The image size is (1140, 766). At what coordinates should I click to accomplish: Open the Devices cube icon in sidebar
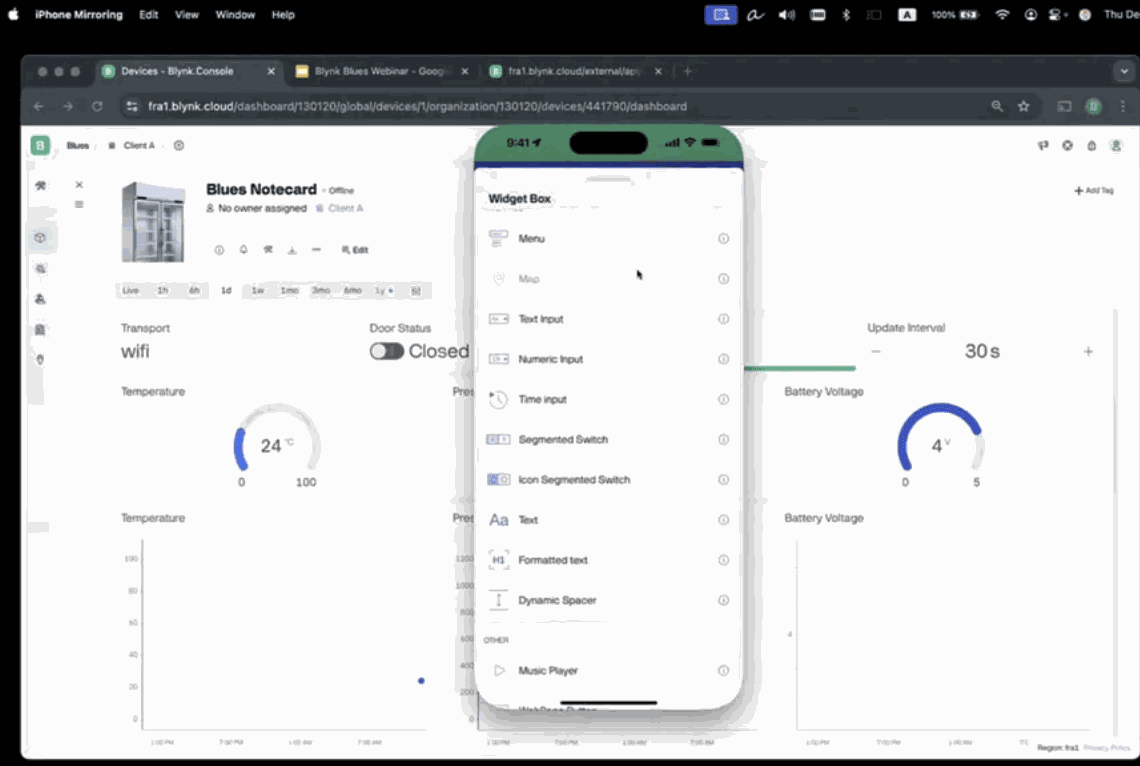pyautogui.click(x=40, y=238)
